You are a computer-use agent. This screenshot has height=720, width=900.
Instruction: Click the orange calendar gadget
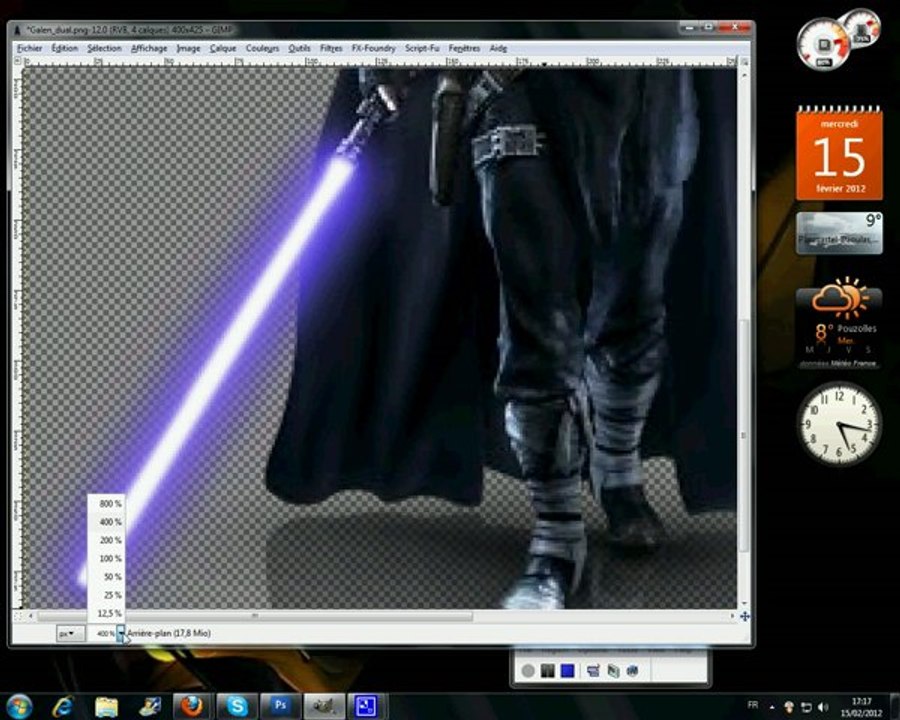point(839,153)
